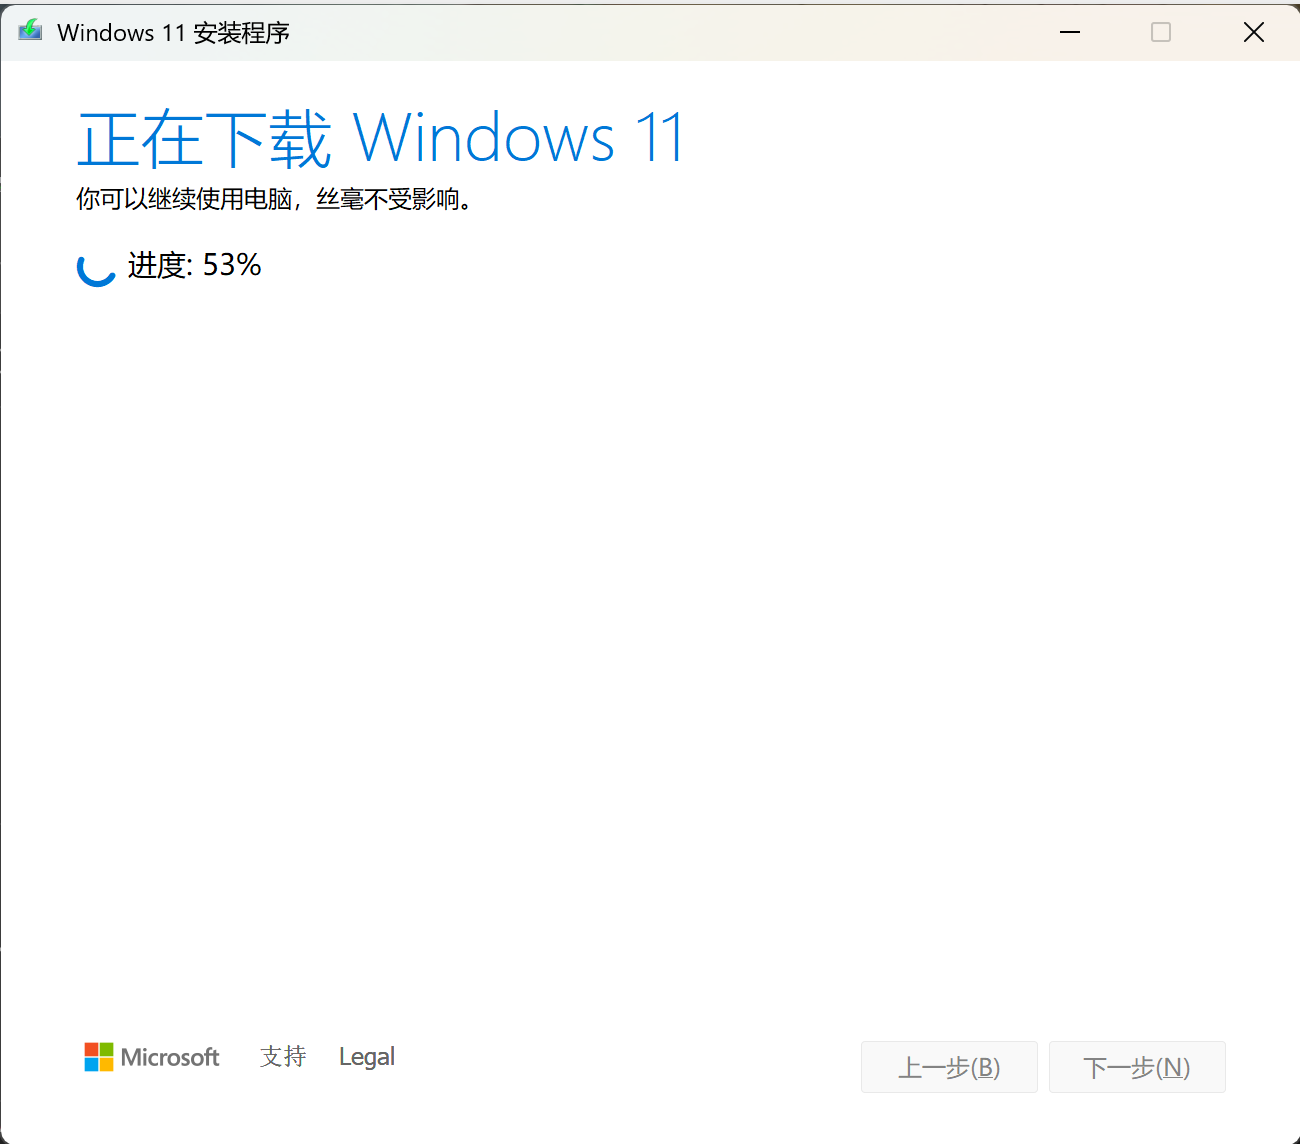1300x1144 pixels.
Task: Click the Microsoft logo
Action: (x=152, y=1057)
